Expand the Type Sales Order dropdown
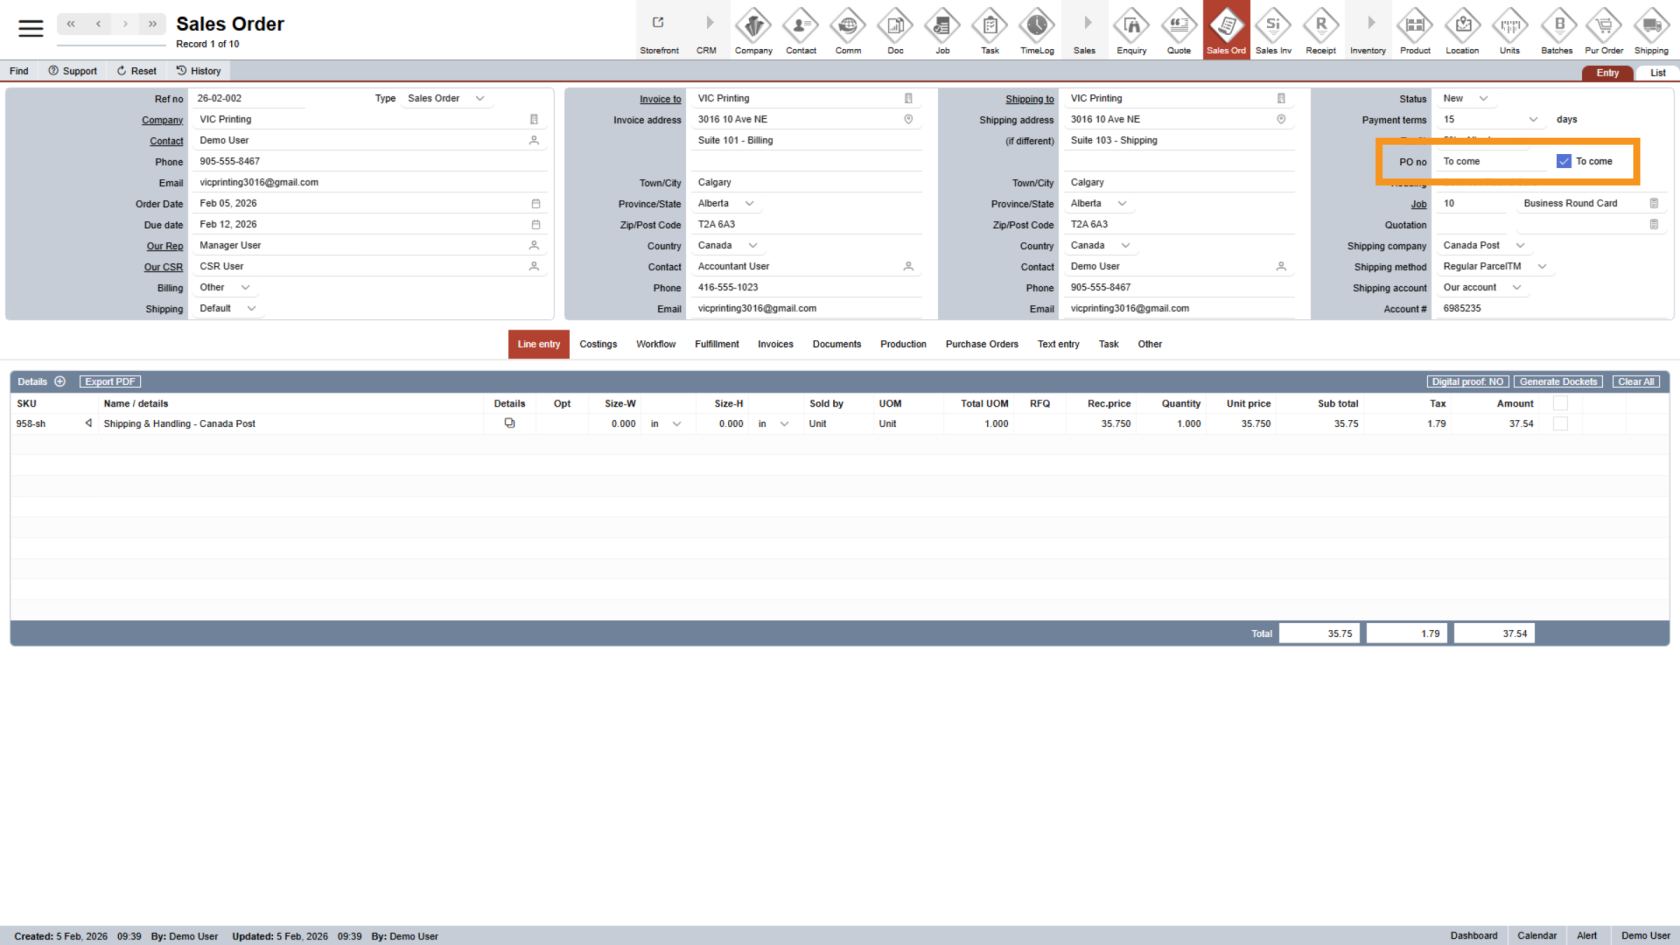The image size is (1680, 945). (480, 98)
